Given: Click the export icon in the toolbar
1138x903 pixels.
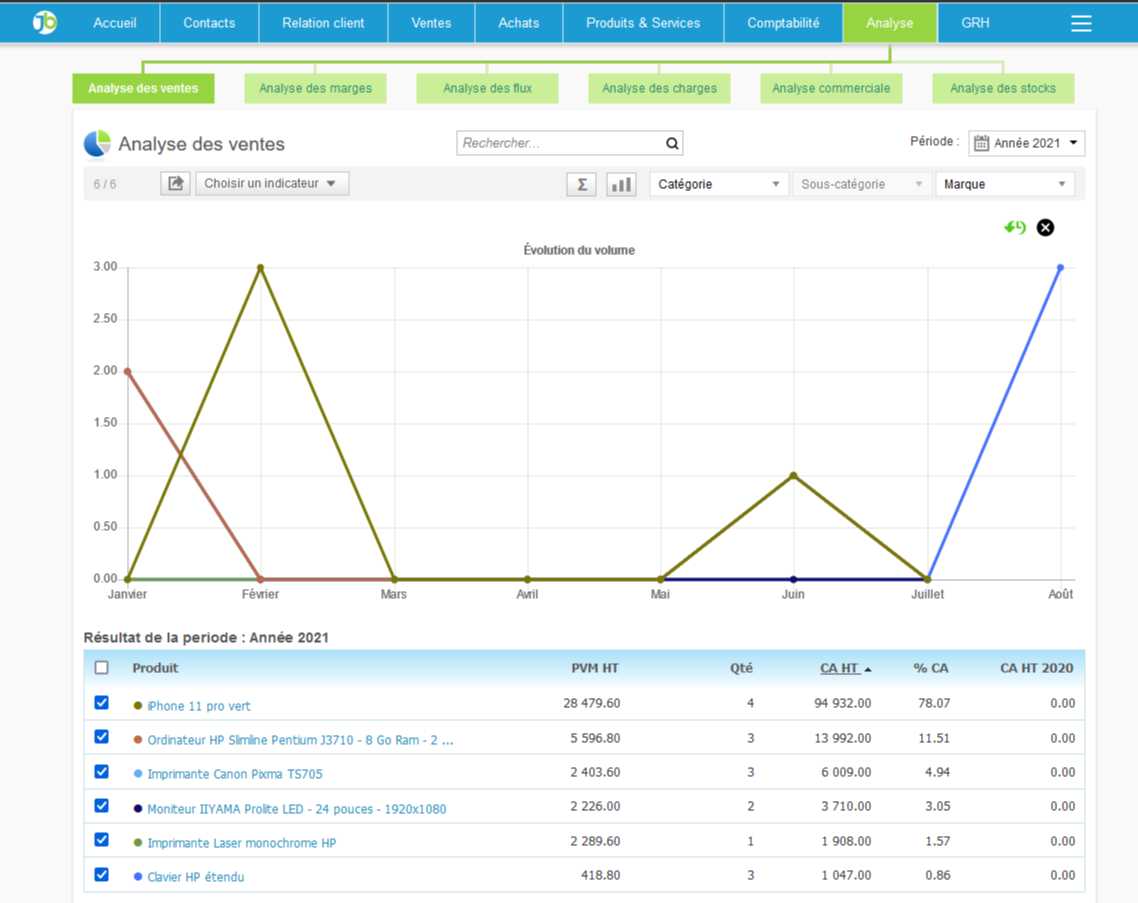Looking at the screenshot, I should (175, 184).
